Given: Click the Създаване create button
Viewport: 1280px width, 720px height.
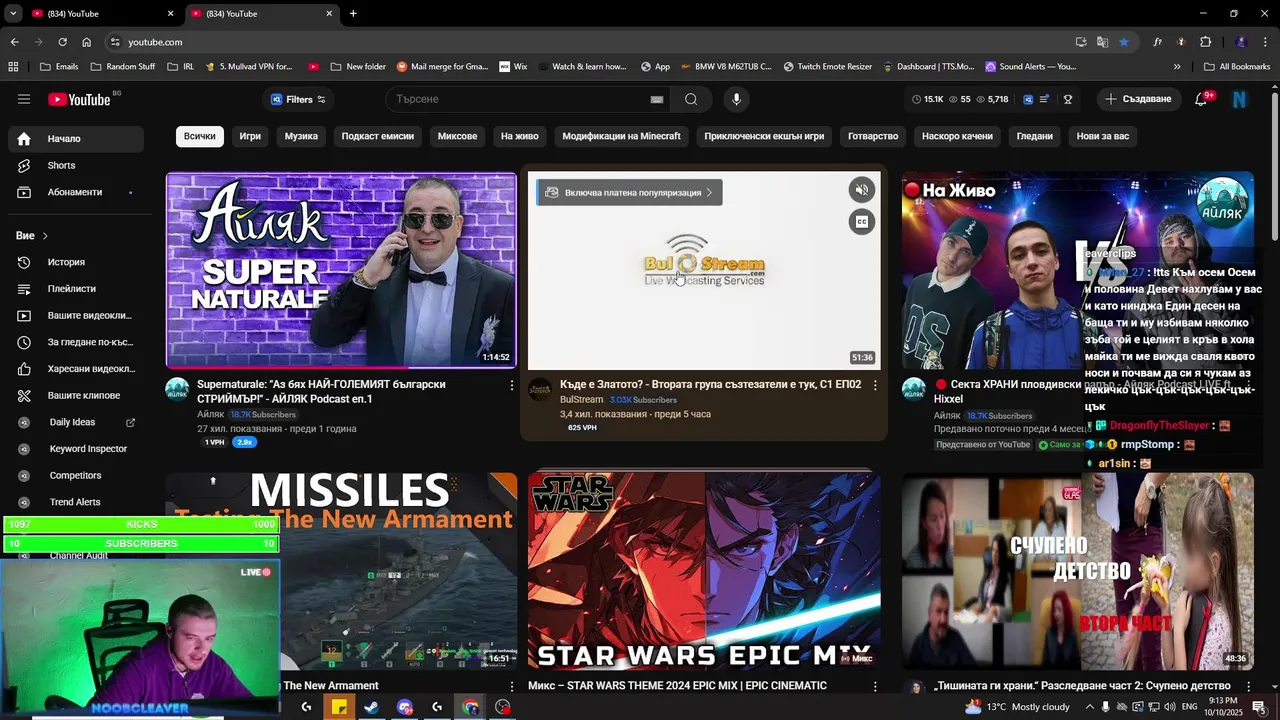Looking at the screenshot, I should coord(1138,99).
